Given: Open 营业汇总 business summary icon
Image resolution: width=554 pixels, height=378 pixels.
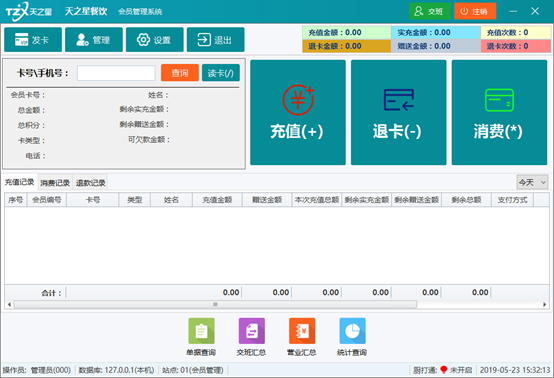Looking at the screenshot, I should click(x=302, y=337).
